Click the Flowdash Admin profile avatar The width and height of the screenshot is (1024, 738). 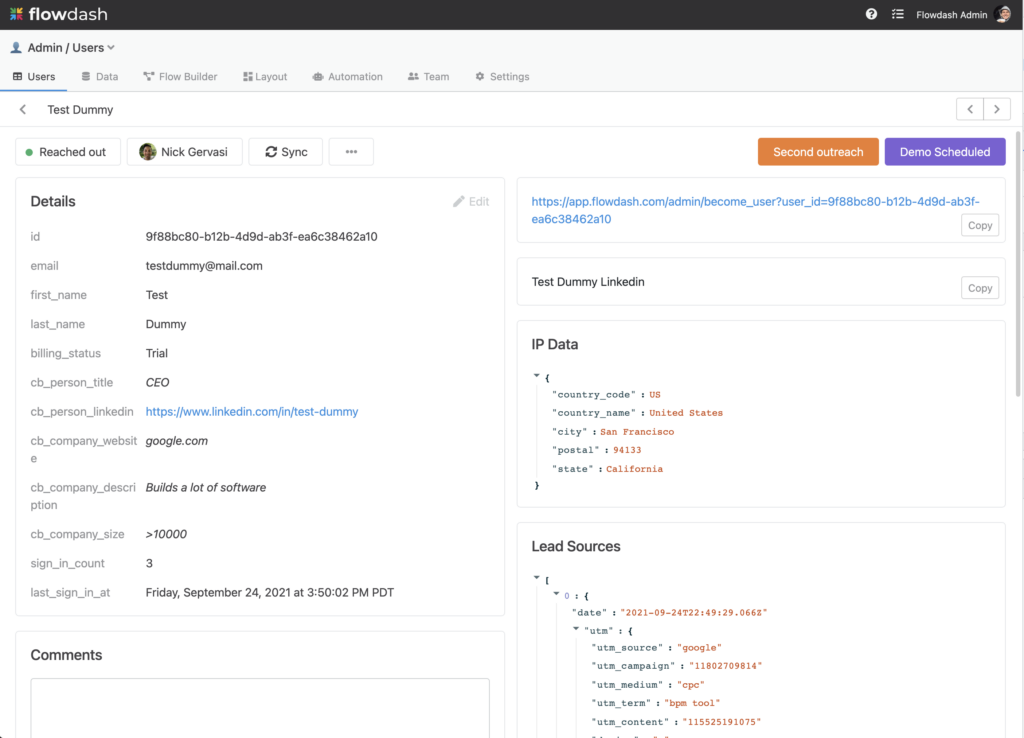(x=1003, y=15)
